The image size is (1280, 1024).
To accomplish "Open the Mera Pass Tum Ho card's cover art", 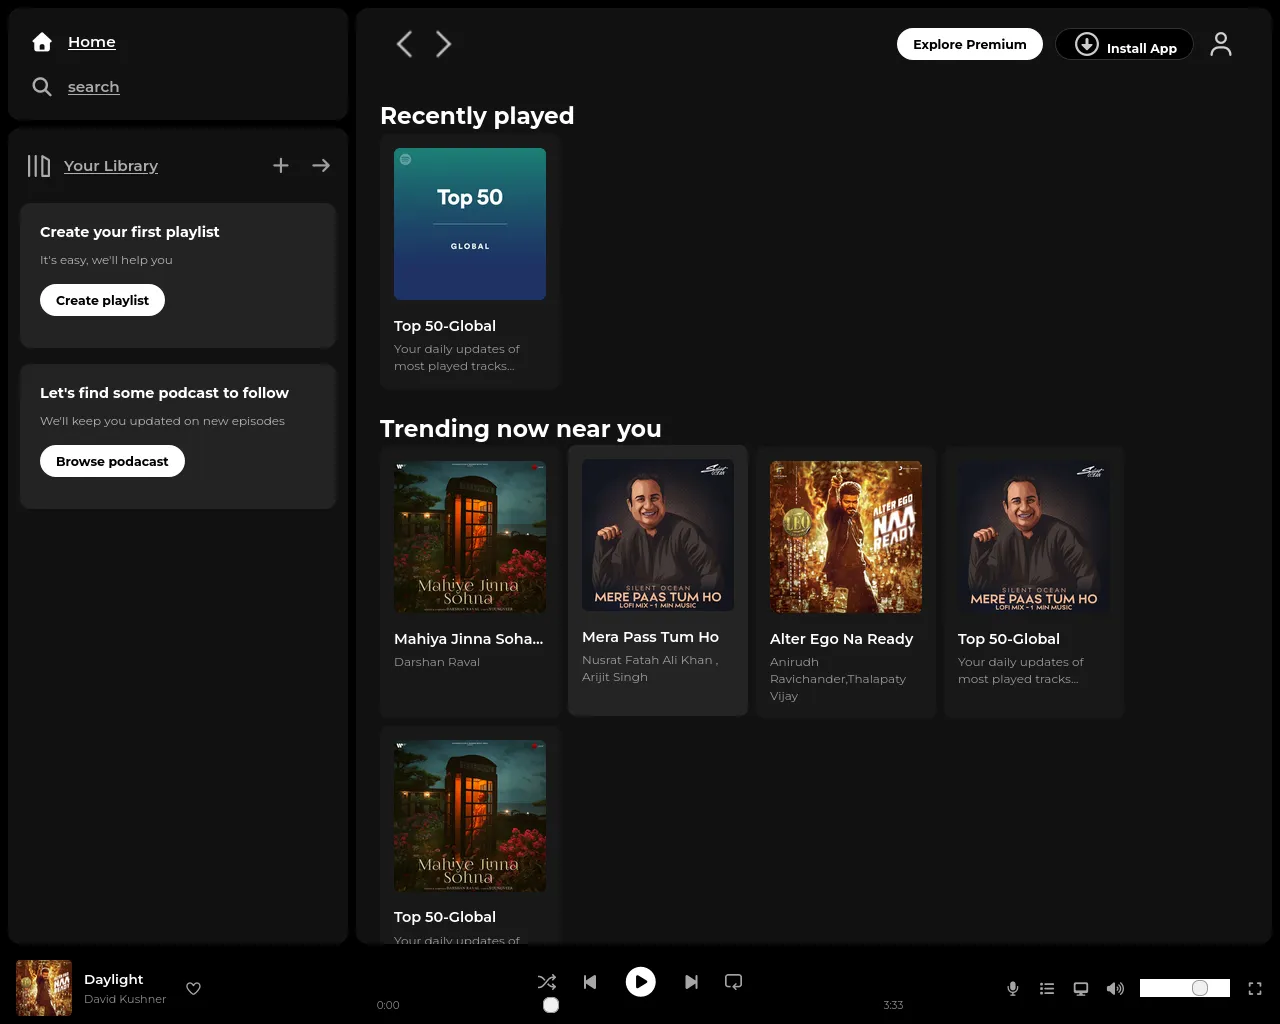I will tap(658, 535).
